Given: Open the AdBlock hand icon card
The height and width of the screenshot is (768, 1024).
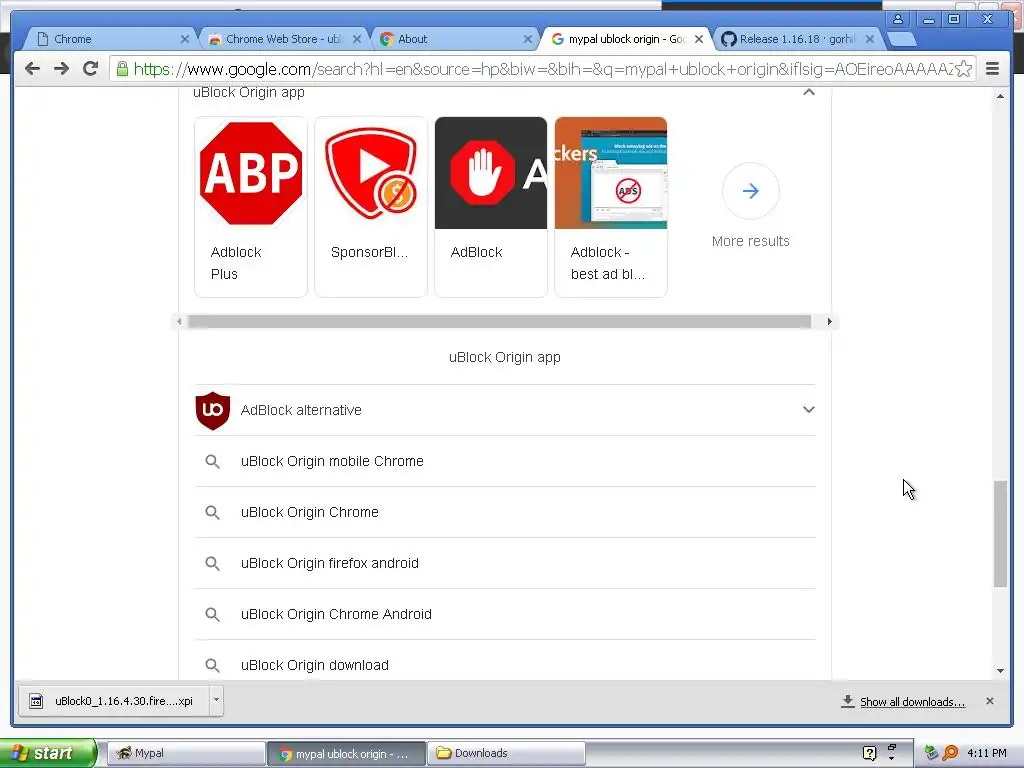Looking at the screenshot, I should pos(491,206).
